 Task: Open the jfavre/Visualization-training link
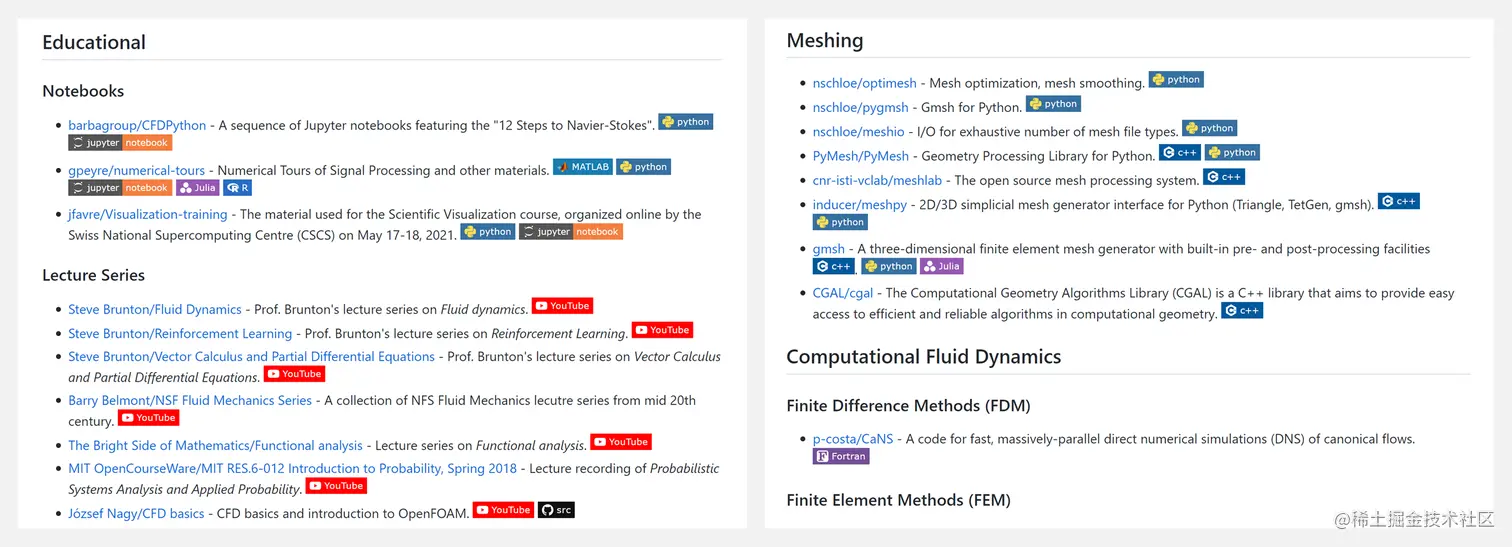click(148, 214)
